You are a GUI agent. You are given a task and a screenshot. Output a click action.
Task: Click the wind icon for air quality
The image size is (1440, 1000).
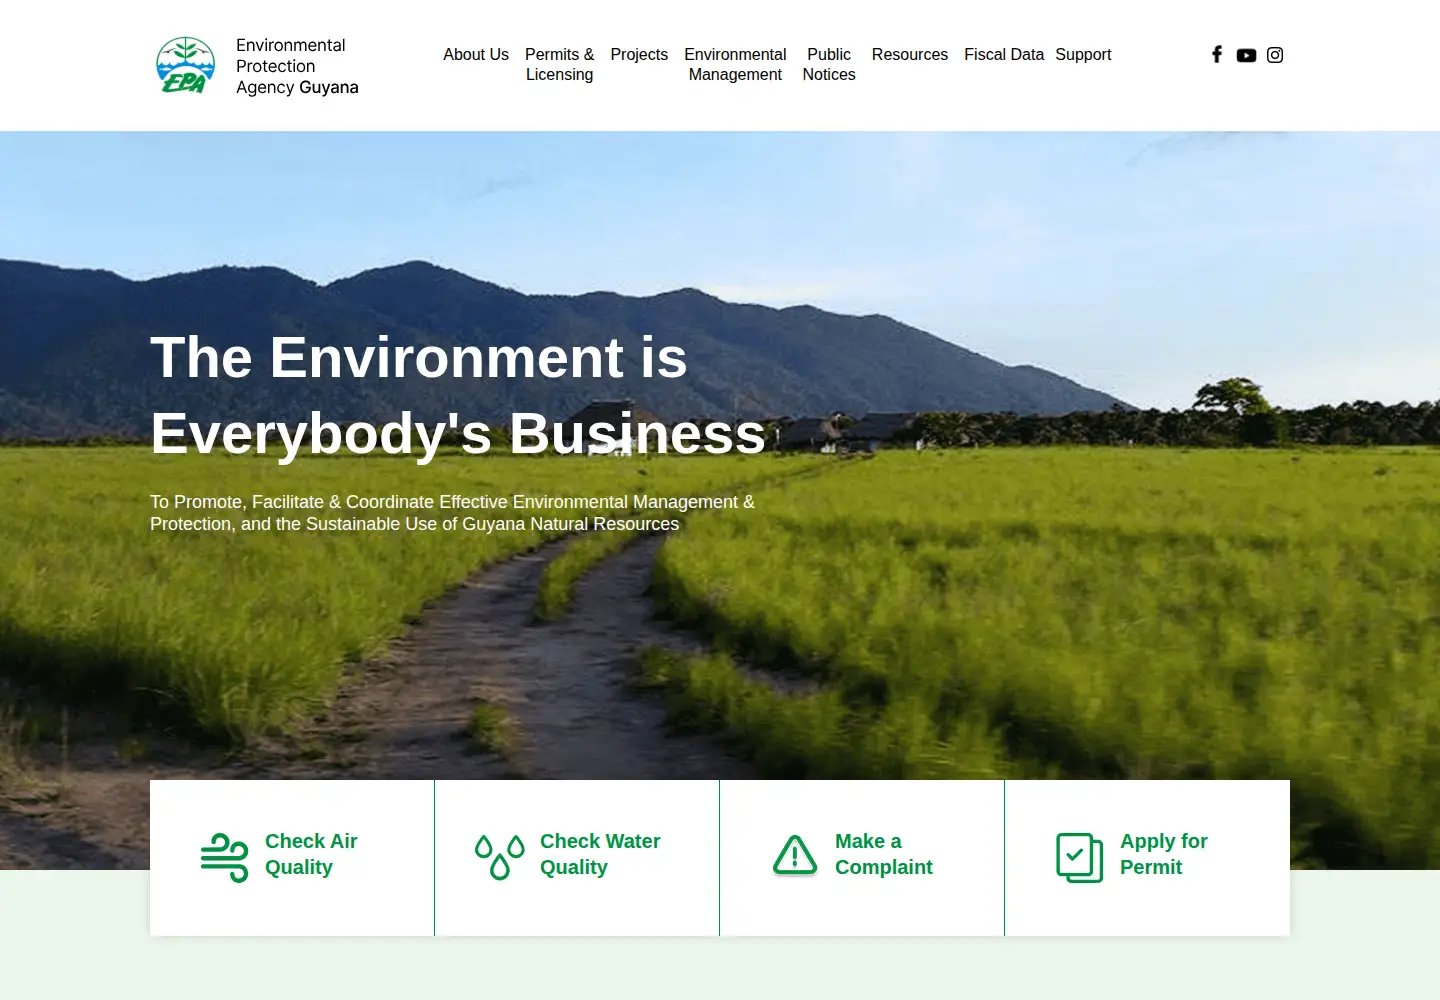click(224, 857)
